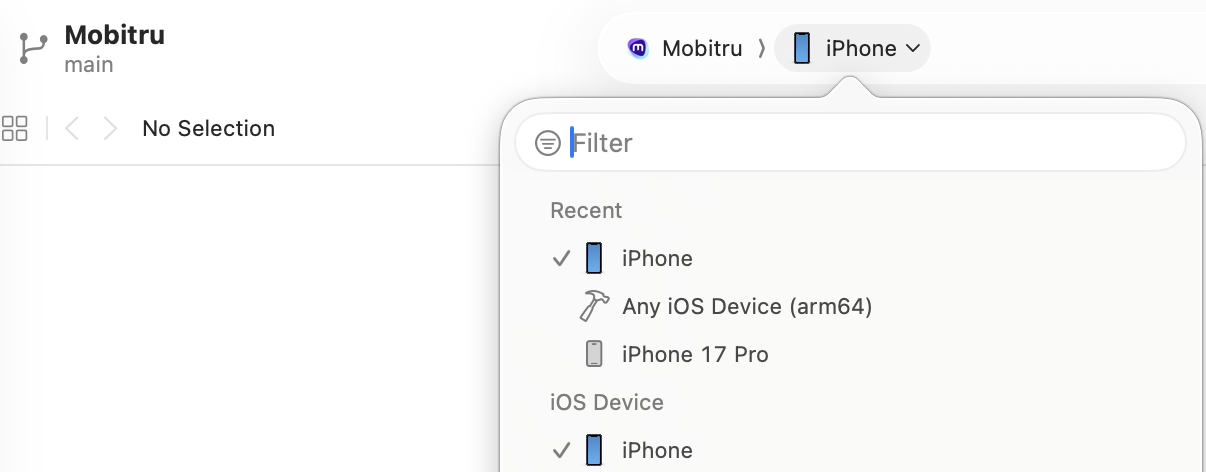Click the source control branch icon

tap(32, 48)
